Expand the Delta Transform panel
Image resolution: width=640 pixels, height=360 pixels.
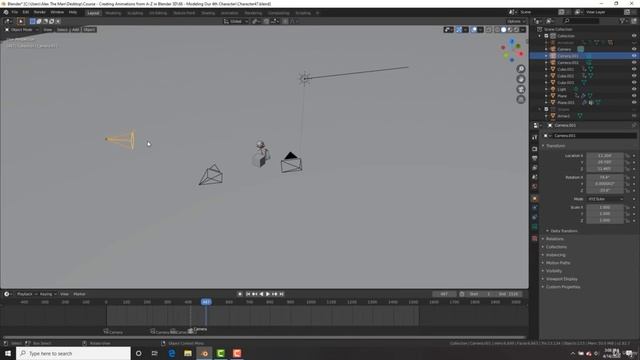point(564,231)
